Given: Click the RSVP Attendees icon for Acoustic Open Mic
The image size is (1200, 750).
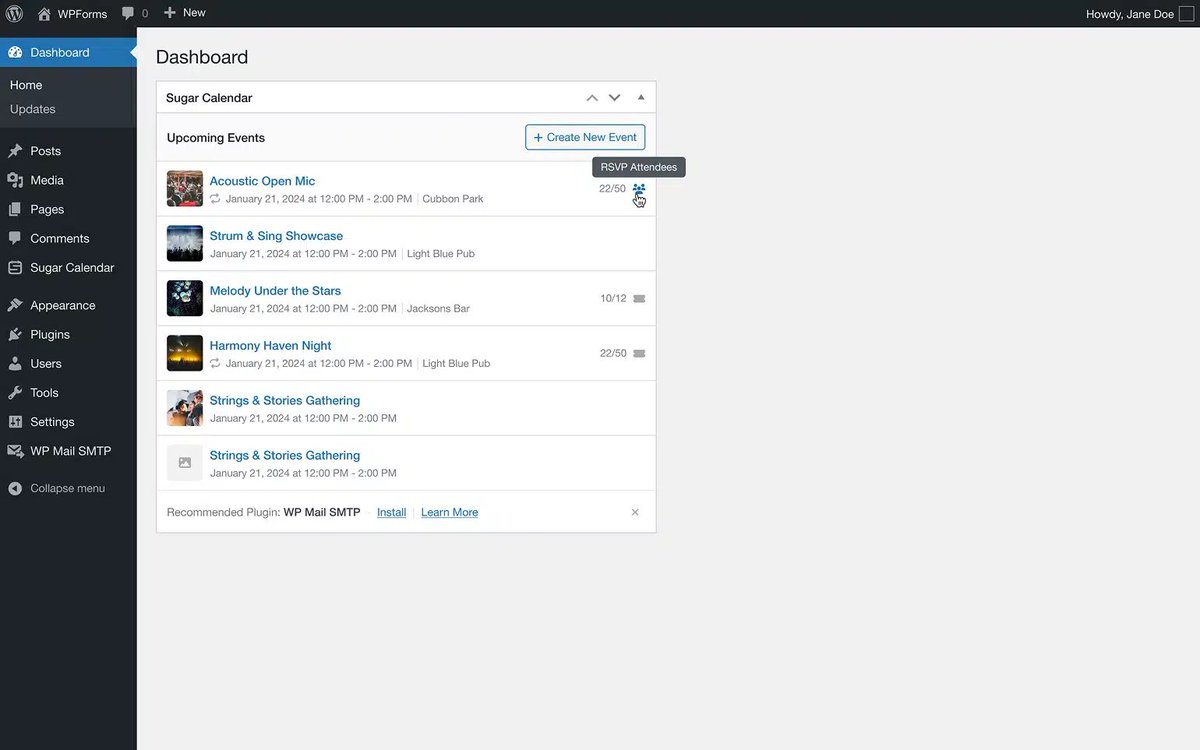Looking at the screenshot, I should pyautogui.click(x=639, y=189).
